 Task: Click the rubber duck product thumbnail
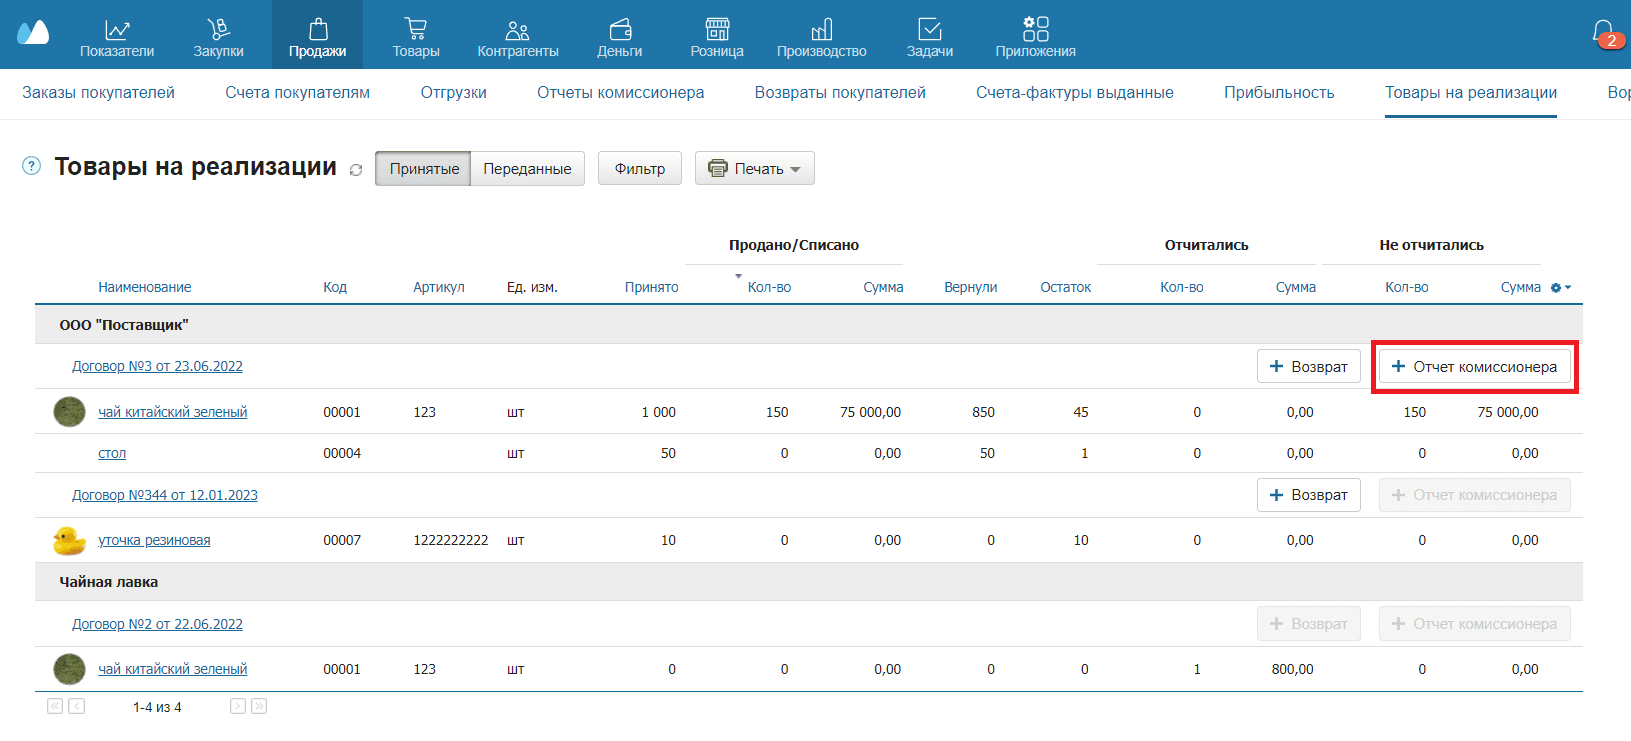pos(69,541)
